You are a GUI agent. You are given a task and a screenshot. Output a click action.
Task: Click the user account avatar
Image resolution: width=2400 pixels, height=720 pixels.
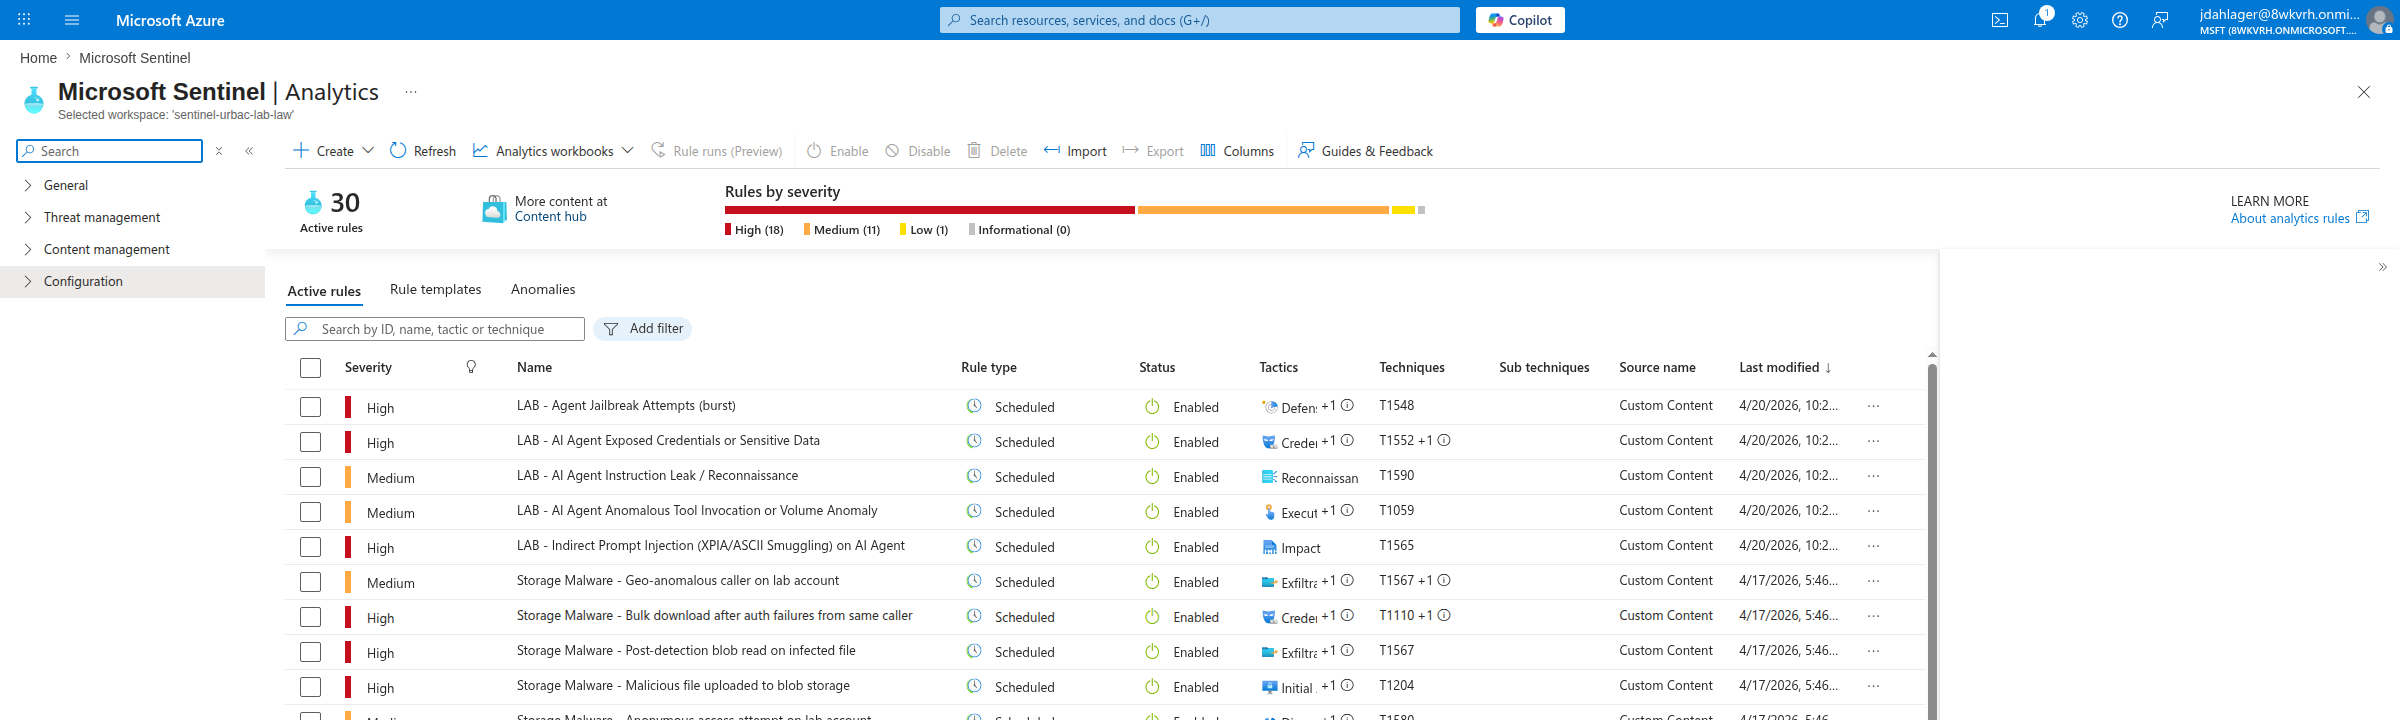(2380, 20)
